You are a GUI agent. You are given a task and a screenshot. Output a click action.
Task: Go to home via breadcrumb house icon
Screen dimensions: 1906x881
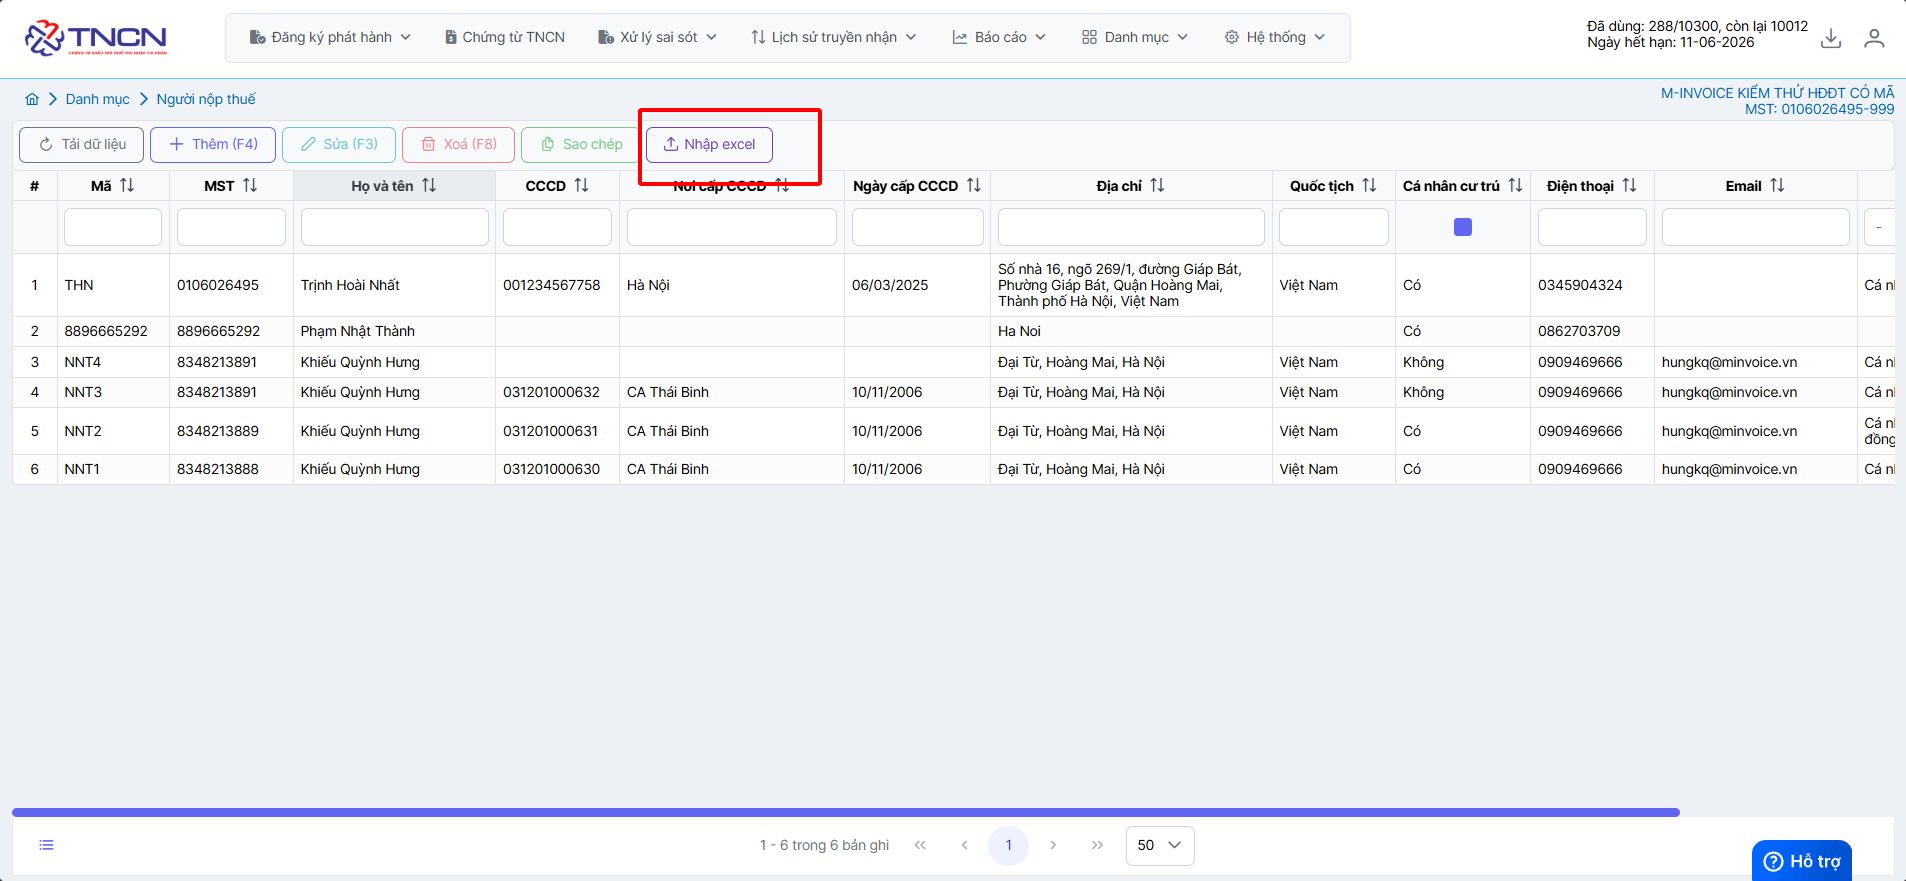coord(32,99)
